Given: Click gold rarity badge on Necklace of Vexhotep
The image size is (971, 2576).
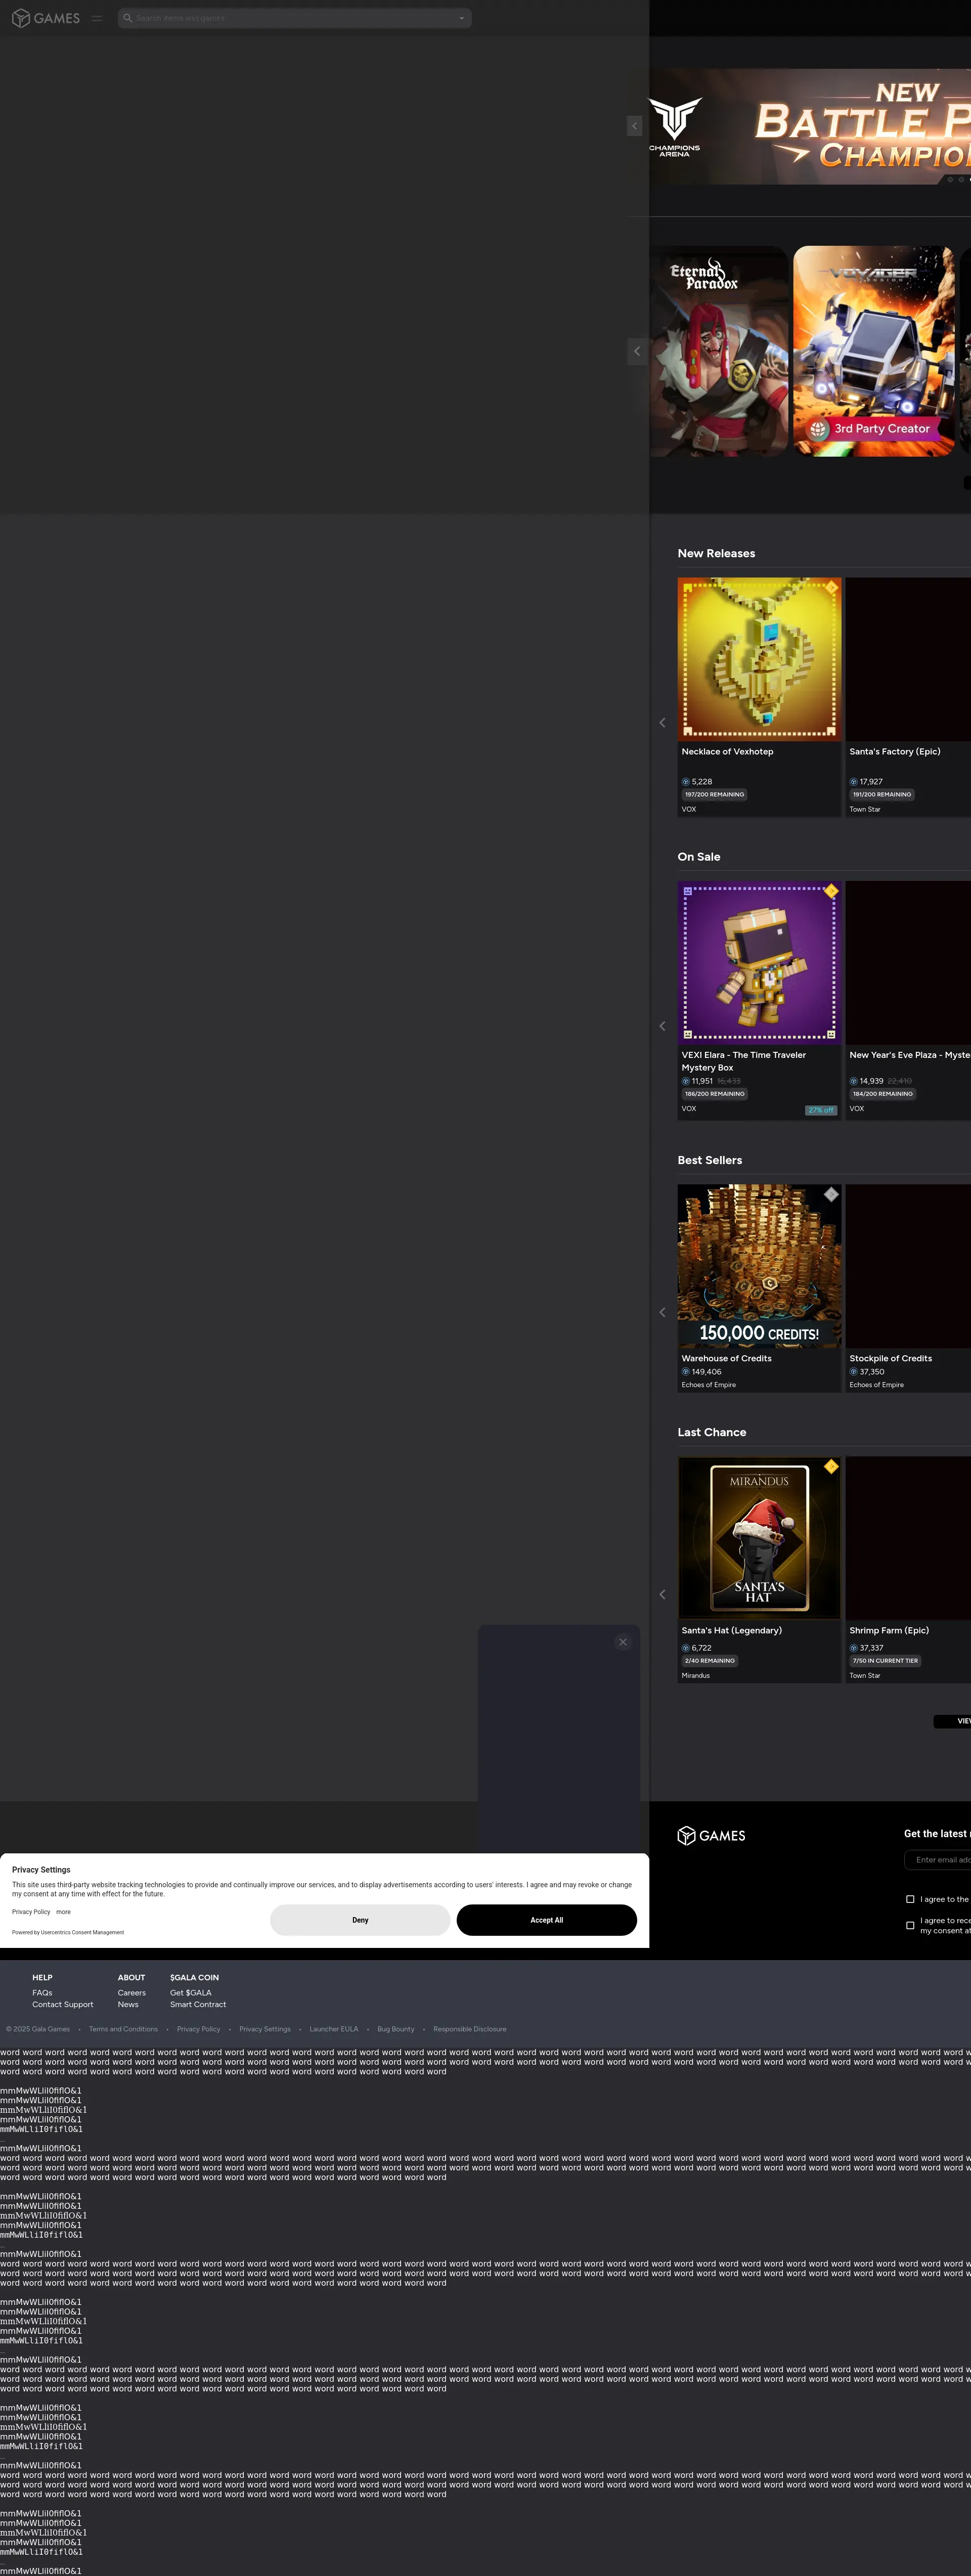Looking at the screenshot, I should point(831,588).
